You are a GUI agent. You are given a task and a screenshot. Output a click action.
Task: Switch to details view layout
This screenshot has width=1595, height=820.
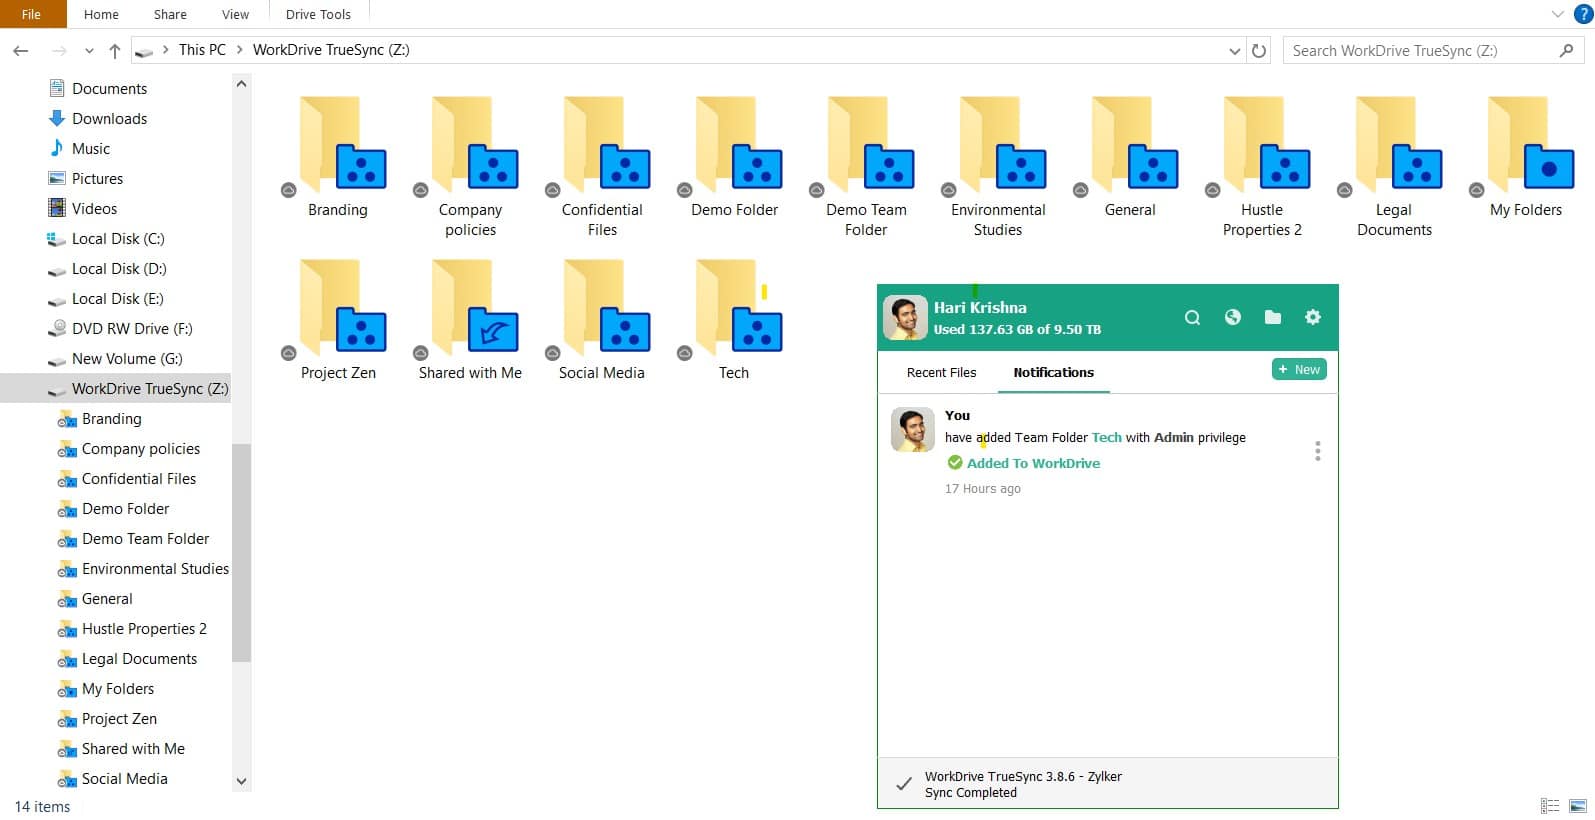point(1550,806)
